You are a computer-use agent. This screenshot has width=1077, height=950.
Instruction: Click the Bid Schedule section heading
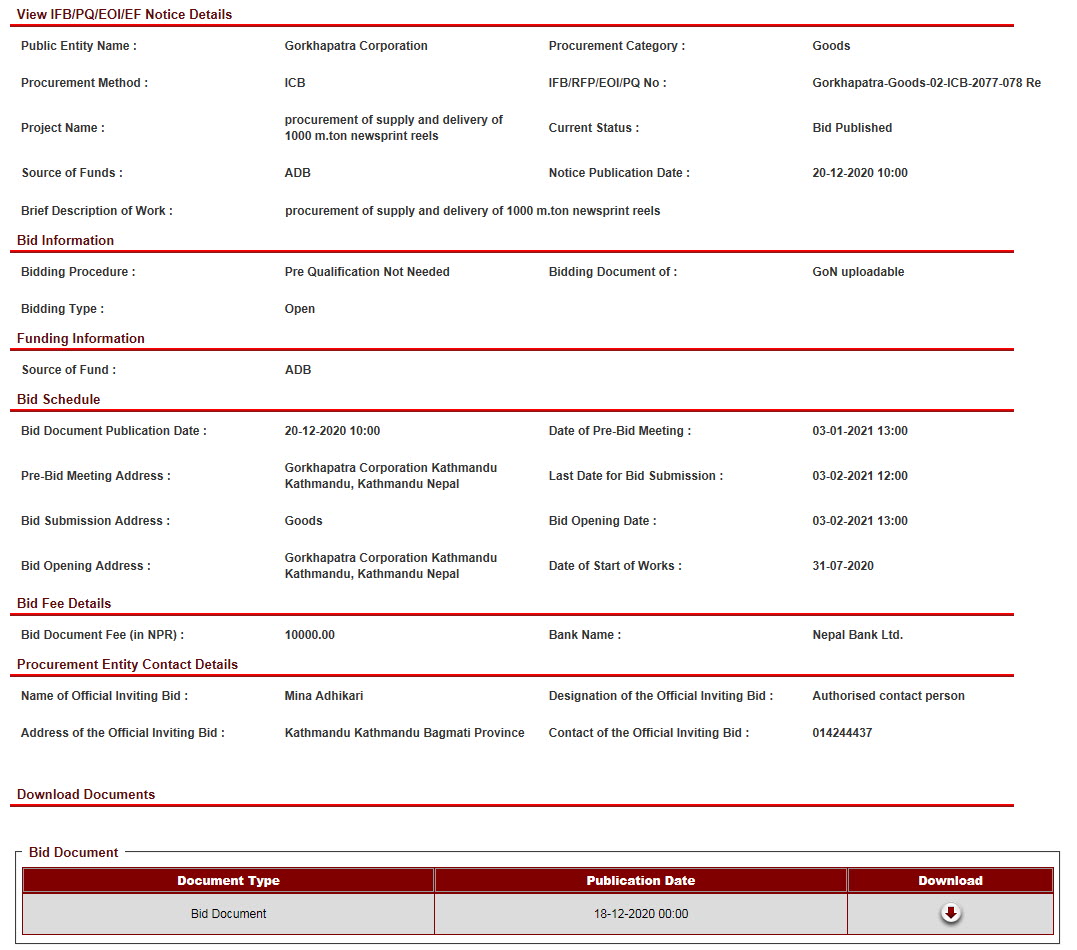[x=58, y=399]
